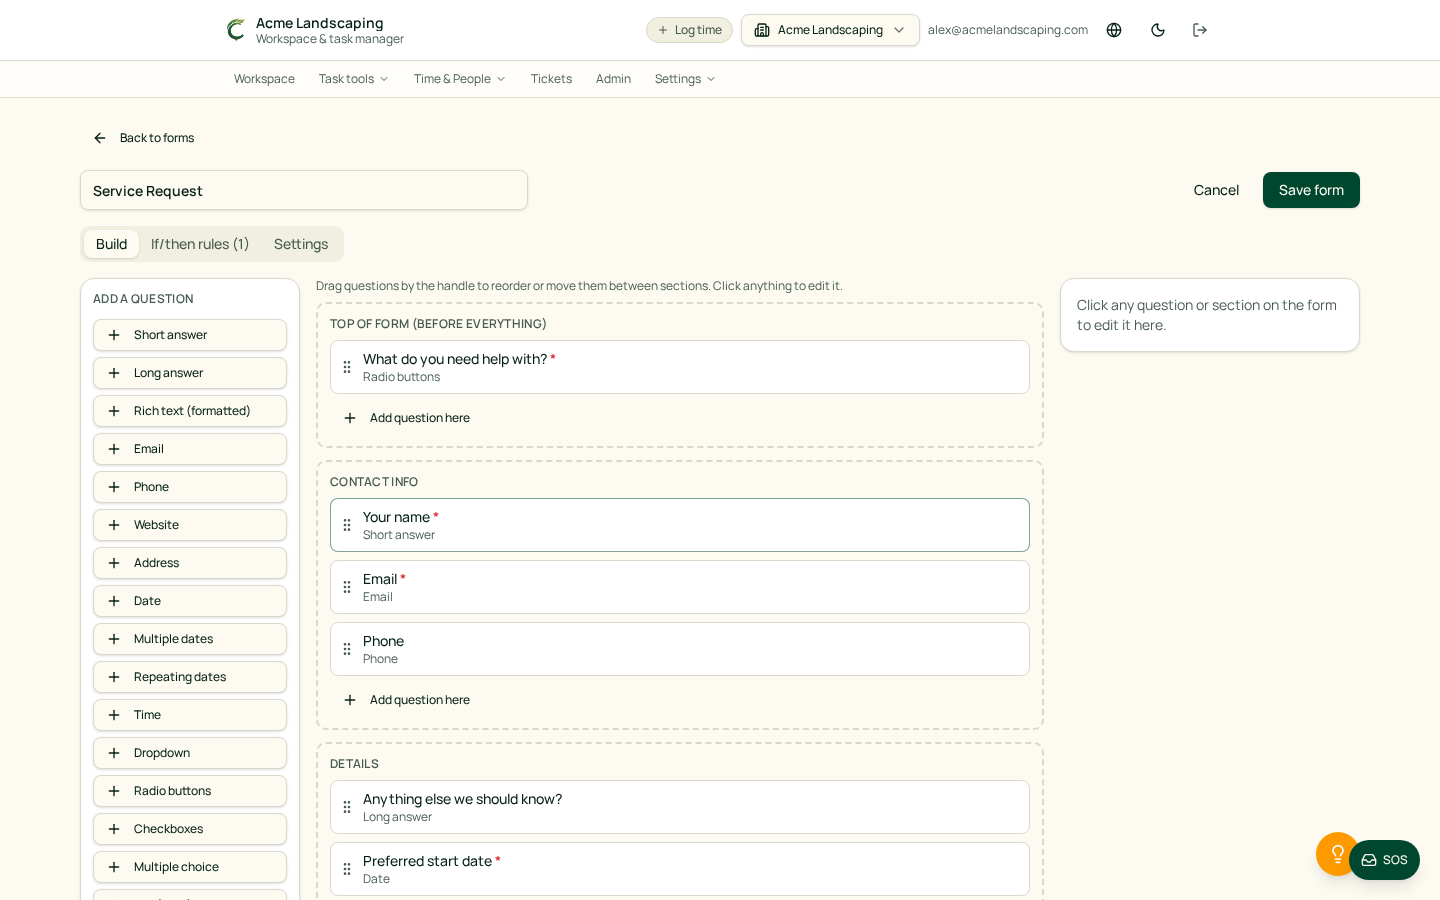This screenshot has height=900, width=1440.
Task: Grab drag handle for Phone question
Action: pyautogui.click(x=347, y=649)
